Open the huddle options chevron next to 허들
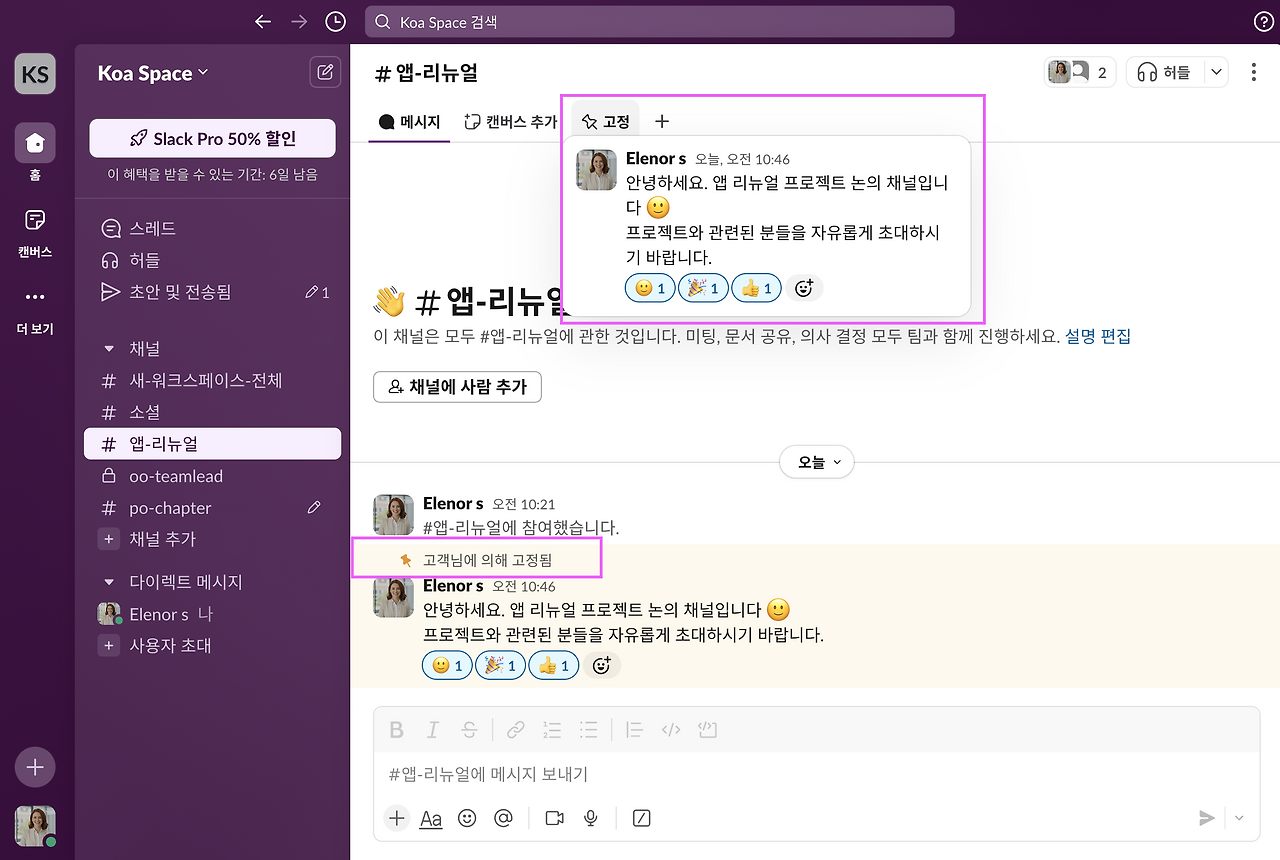1280x860 pixels. 1215,71
